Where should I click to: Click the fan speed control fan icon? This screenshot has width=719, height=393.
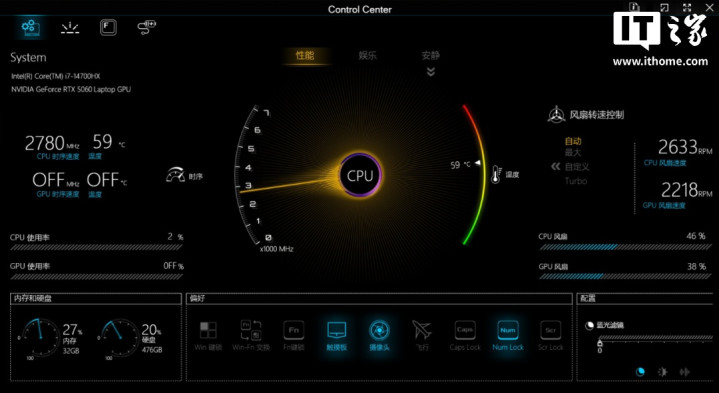pos(556,115)
